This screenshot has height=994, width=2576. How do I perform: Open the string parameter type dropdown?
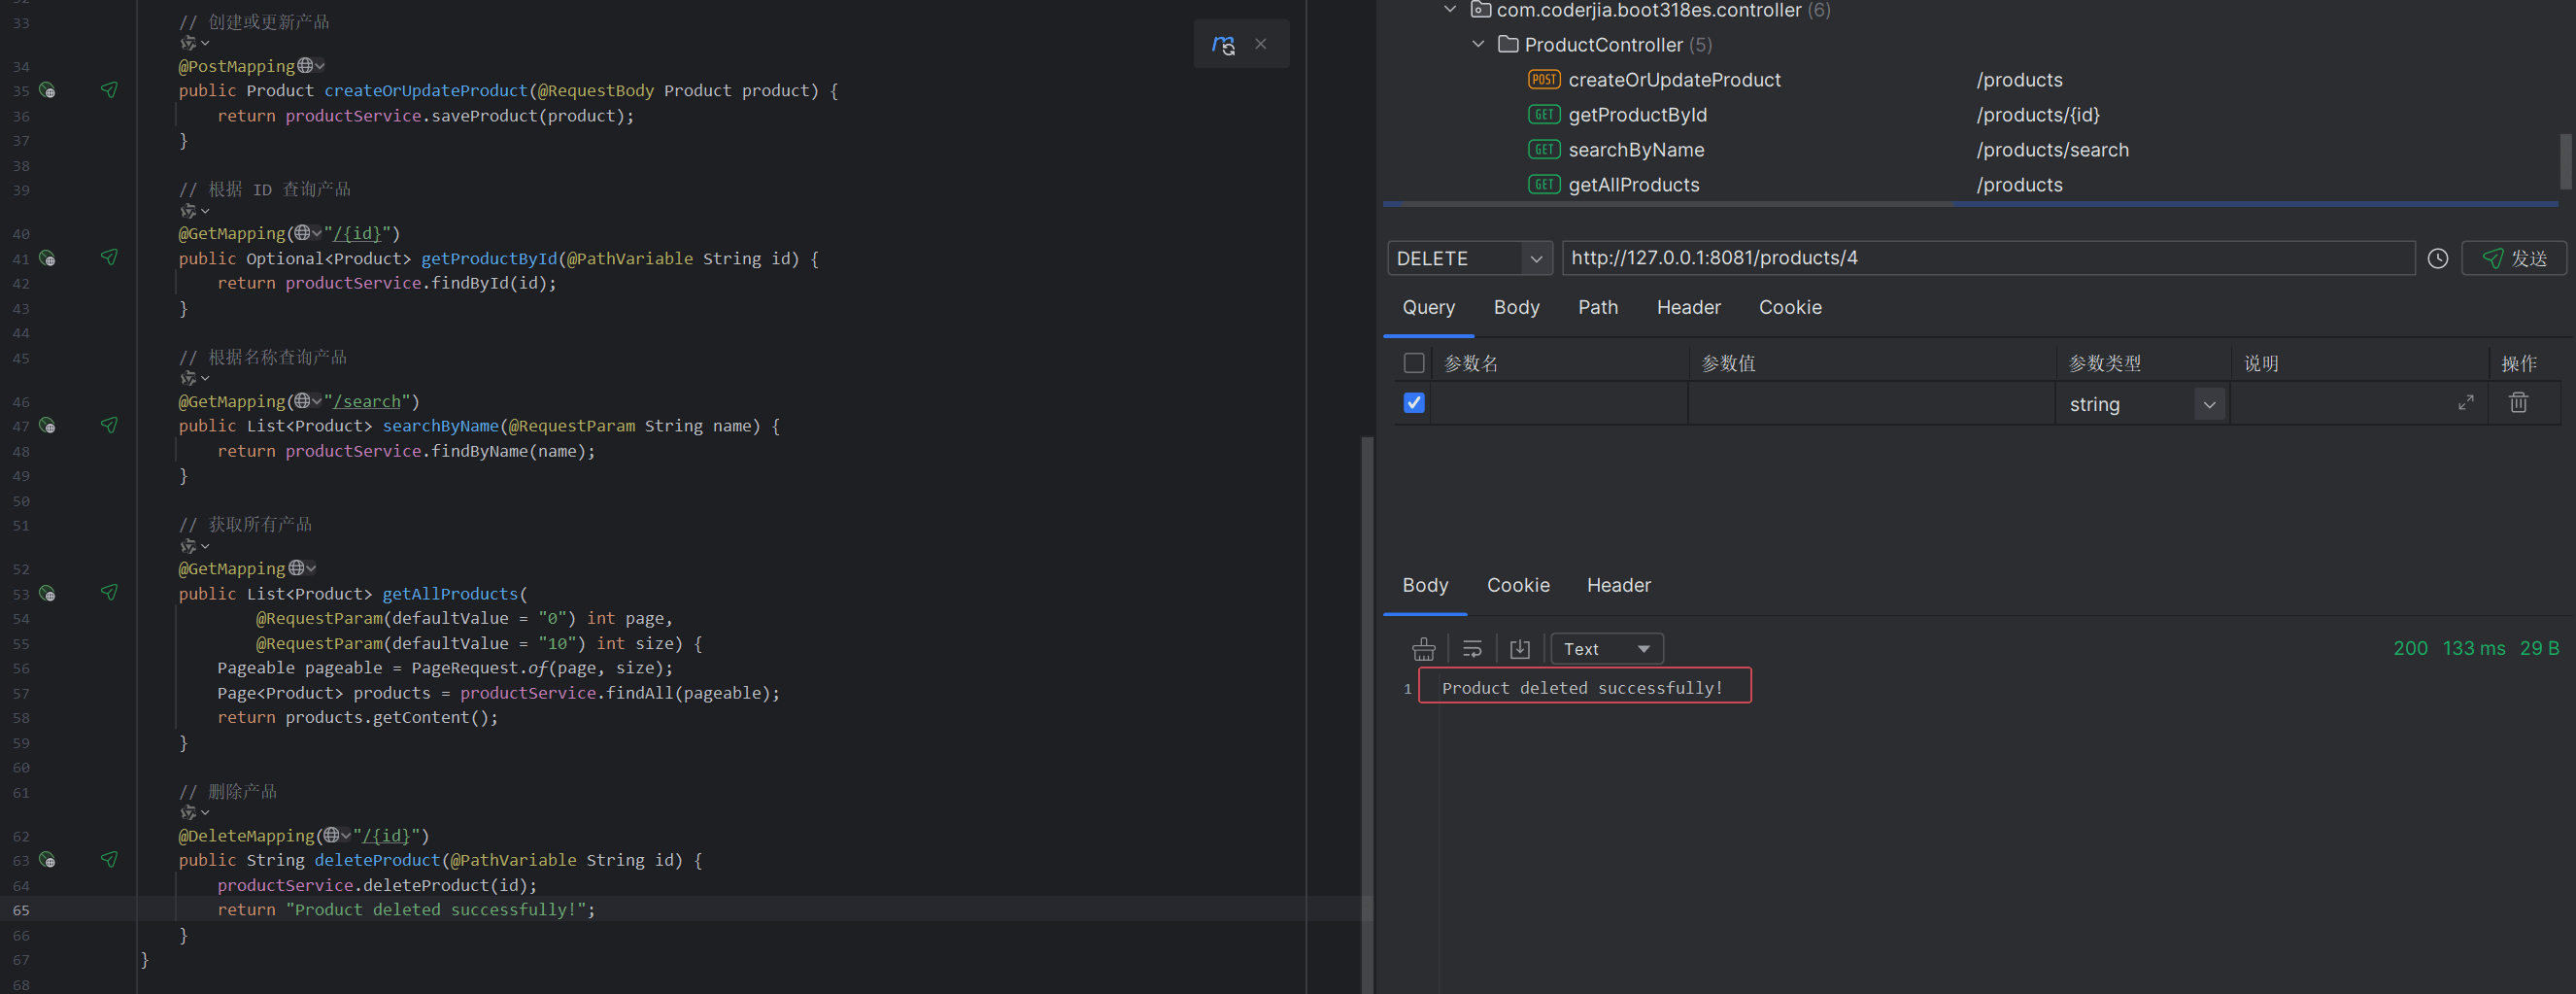2209,405
